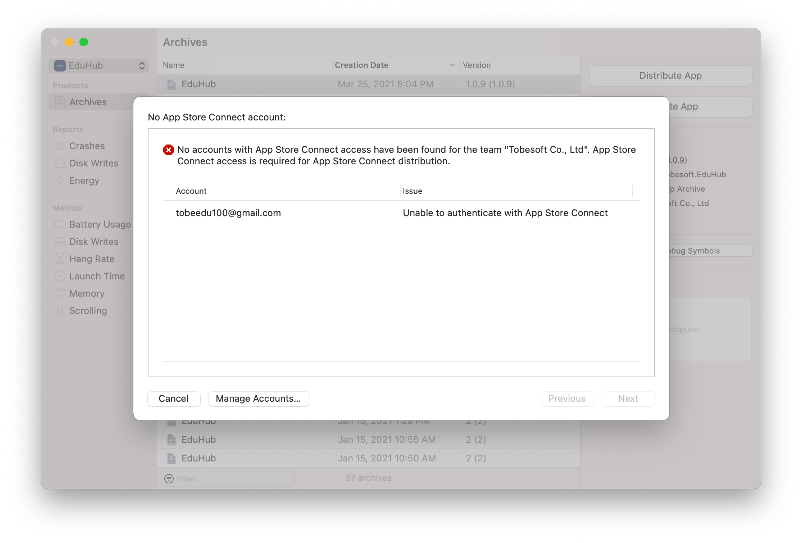This screenshot has height=543, width=802.
Task: Click the archive file icon for Mar 25 EduHub
Action: click(171, 84)
